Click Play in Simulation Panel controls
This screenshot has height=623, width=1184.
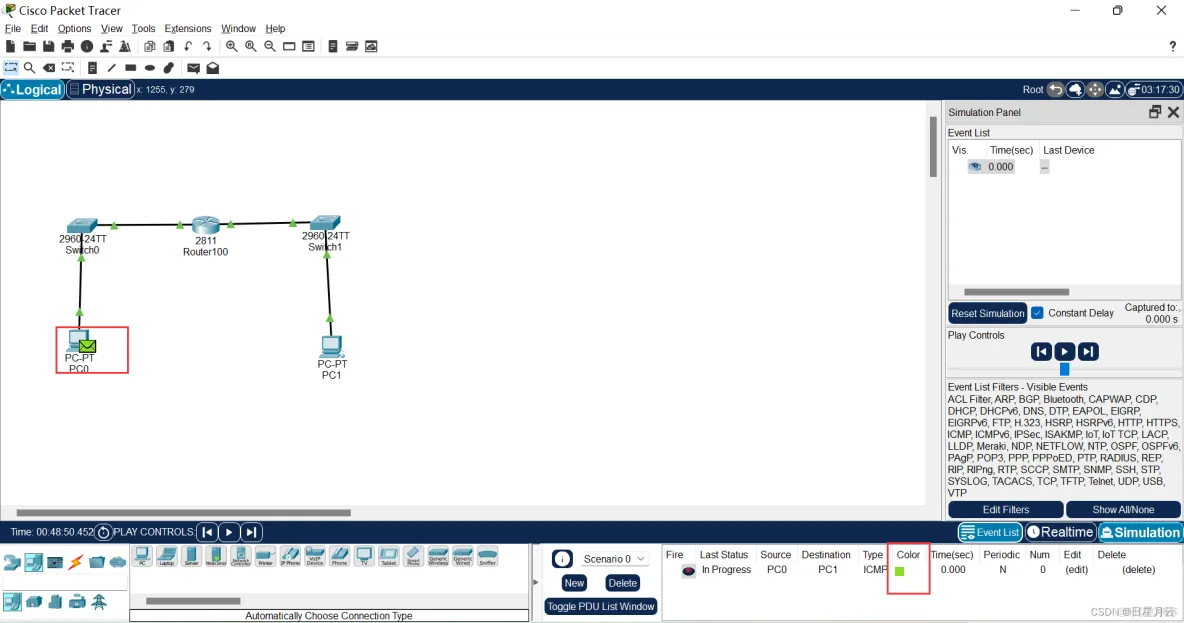[1065, 352]
